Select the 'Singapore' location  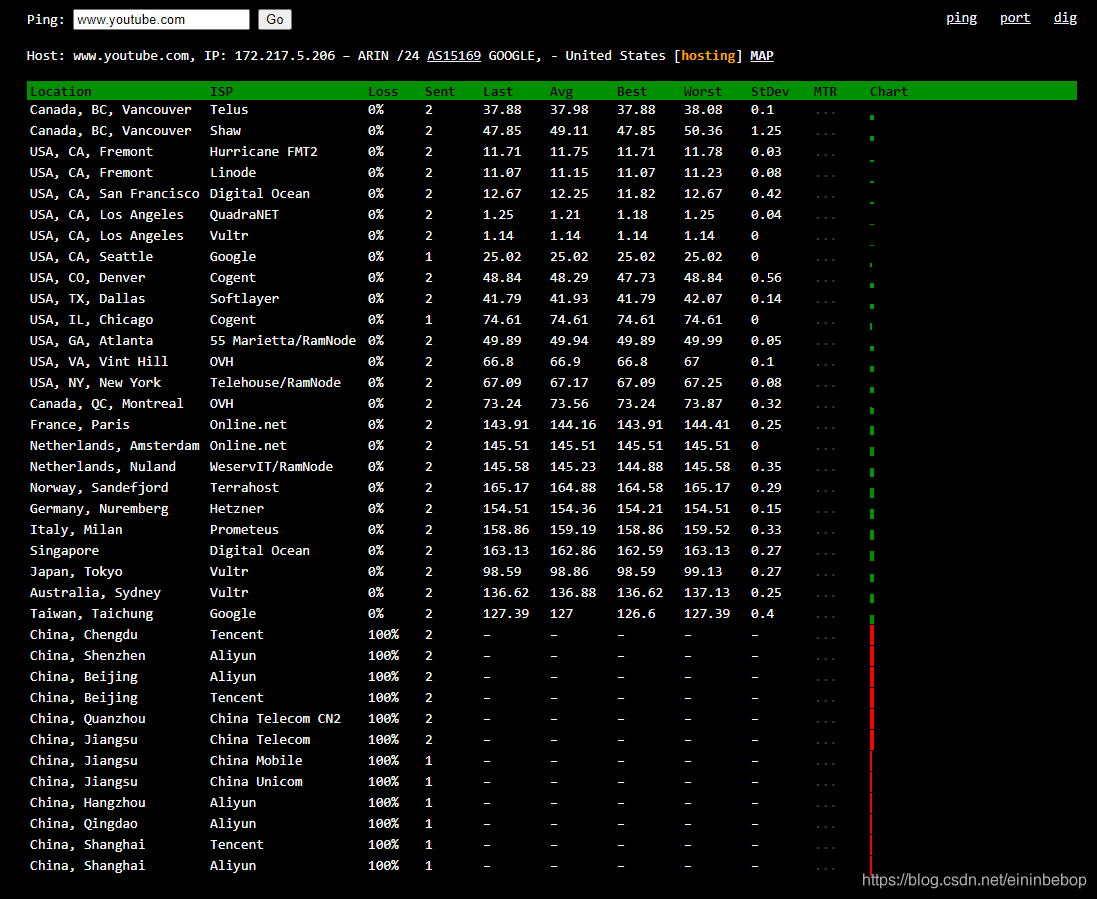click(64, 551)
